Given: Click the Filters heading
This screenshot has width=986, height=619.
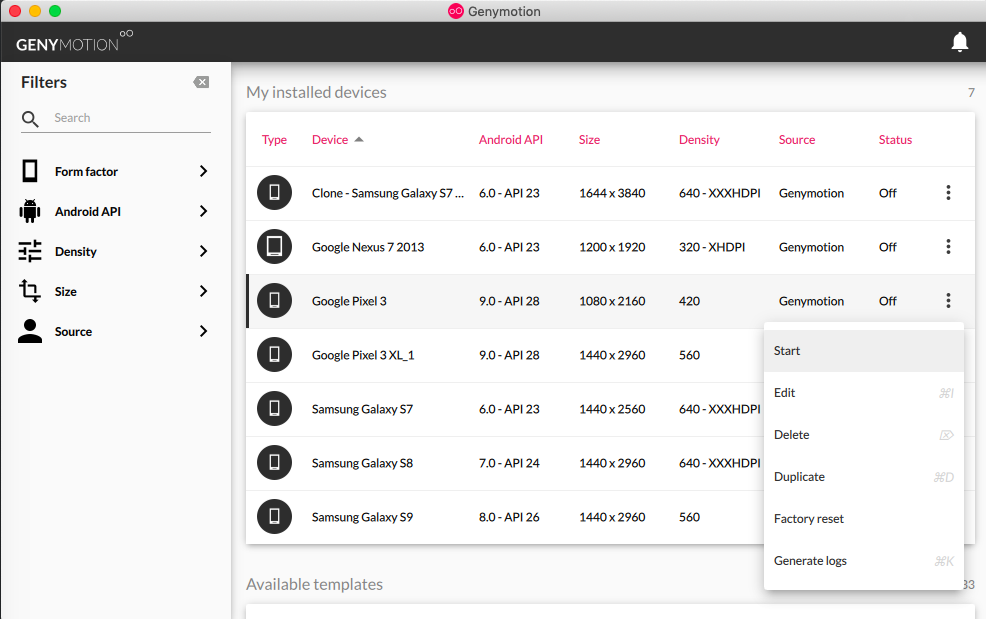Looking at the screenshot, I should 44,82.
